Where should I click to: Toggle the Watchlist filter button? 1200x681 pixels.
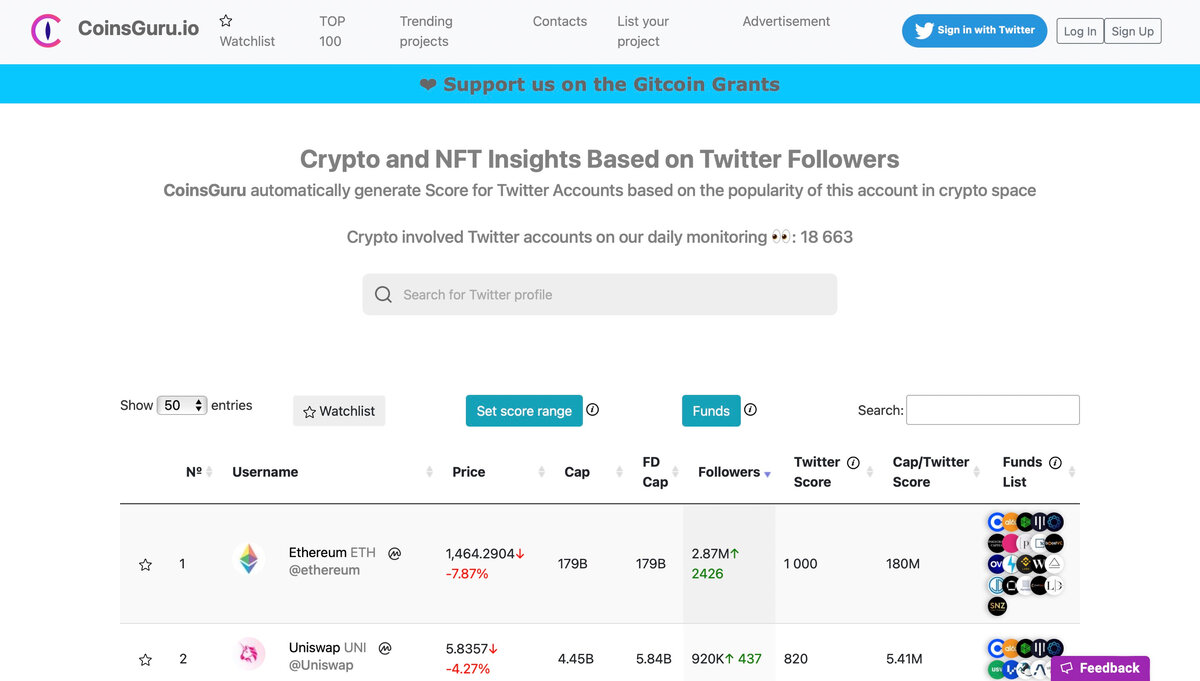[339, 411]
